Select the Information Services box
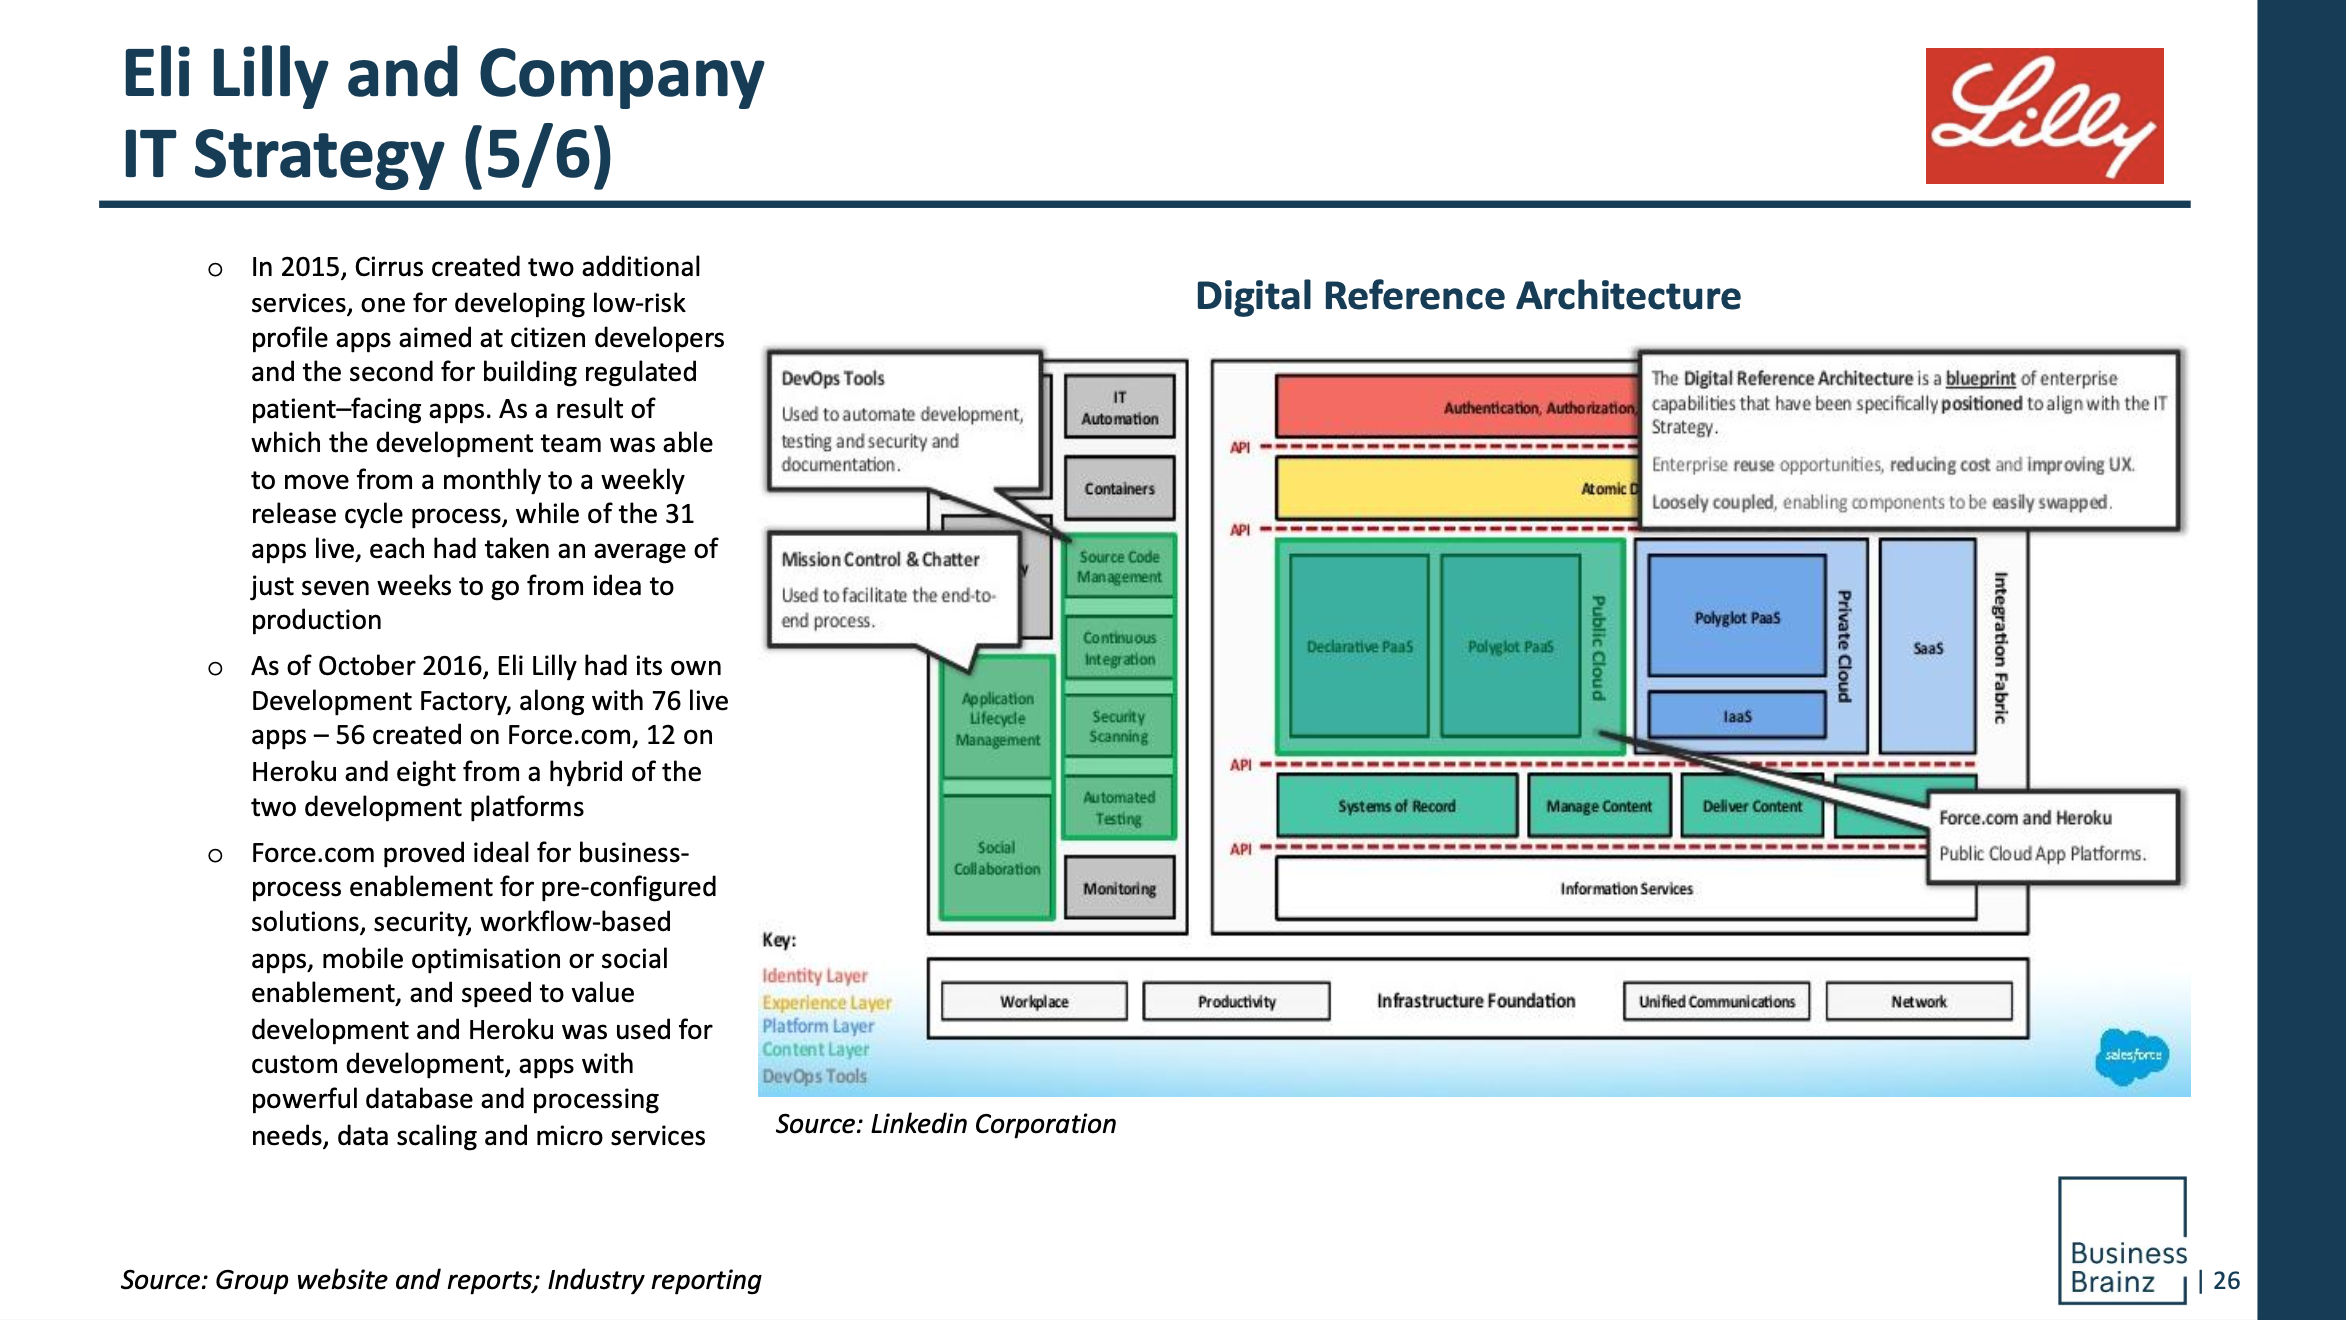 (x=1626, y=888)
